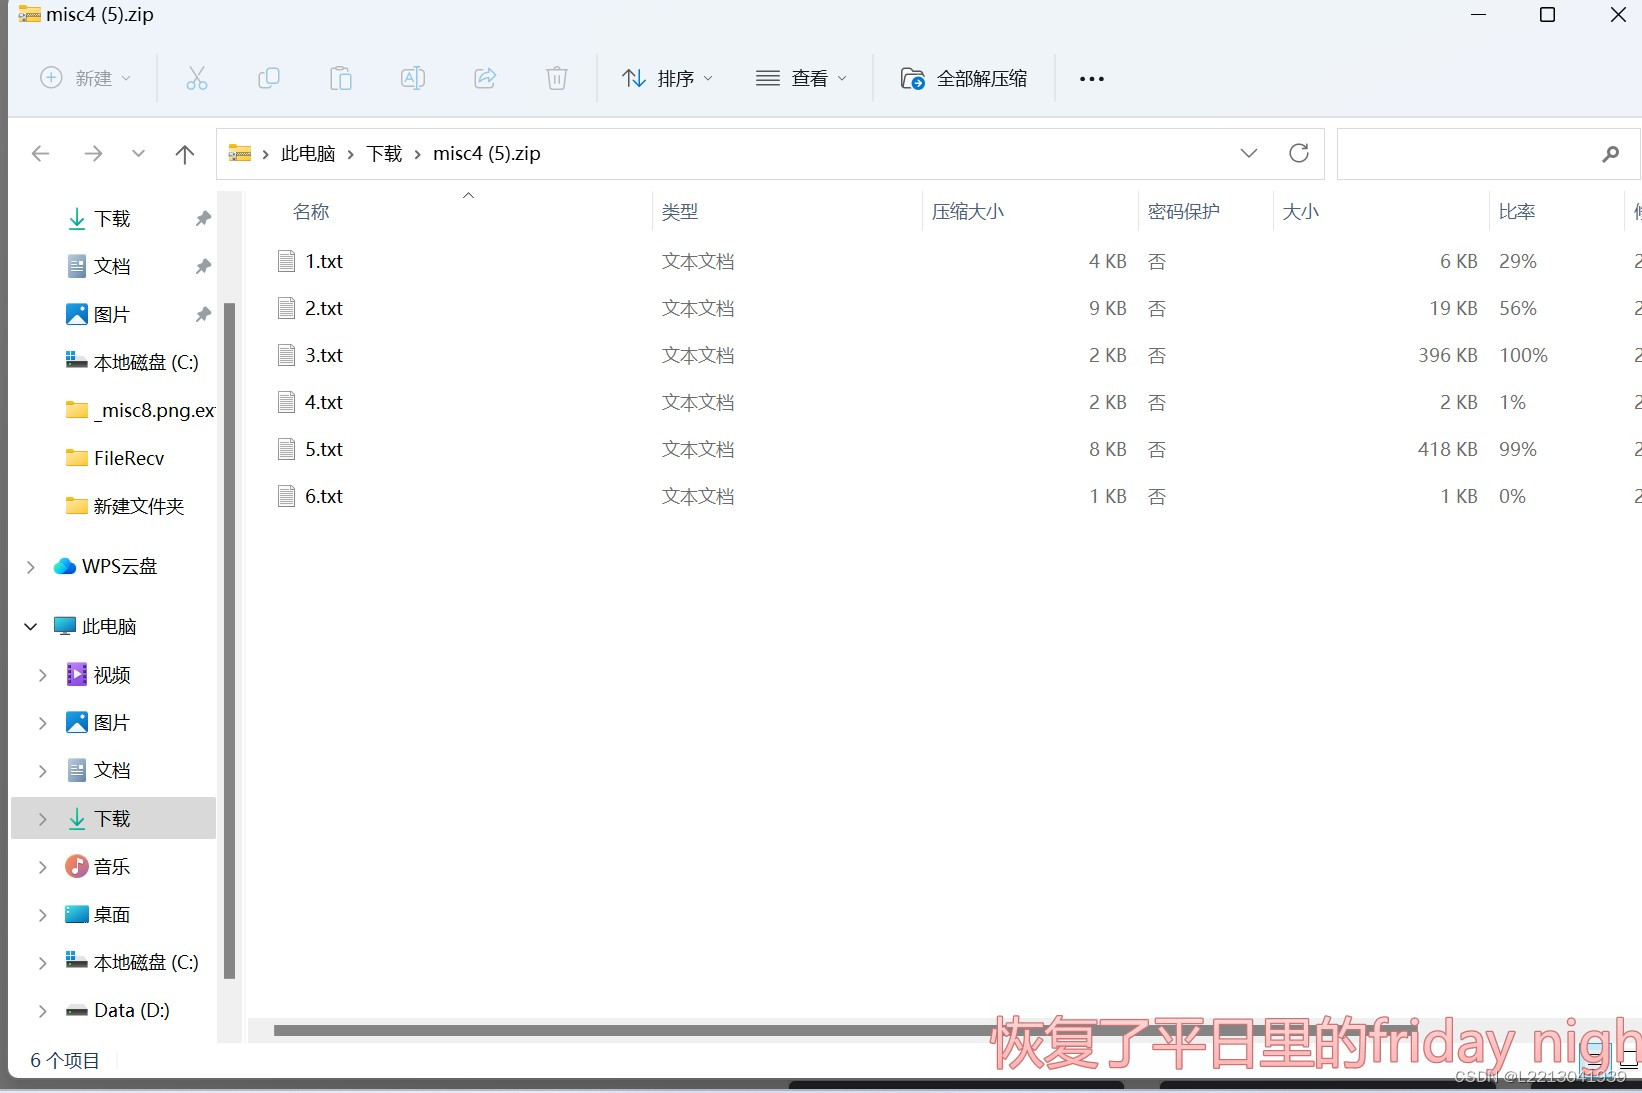This screenshot has height=1093, width=1642.
Task: Select 本地磁盘 (C:) under 此电脑 tree
Action: click(132, 962)
